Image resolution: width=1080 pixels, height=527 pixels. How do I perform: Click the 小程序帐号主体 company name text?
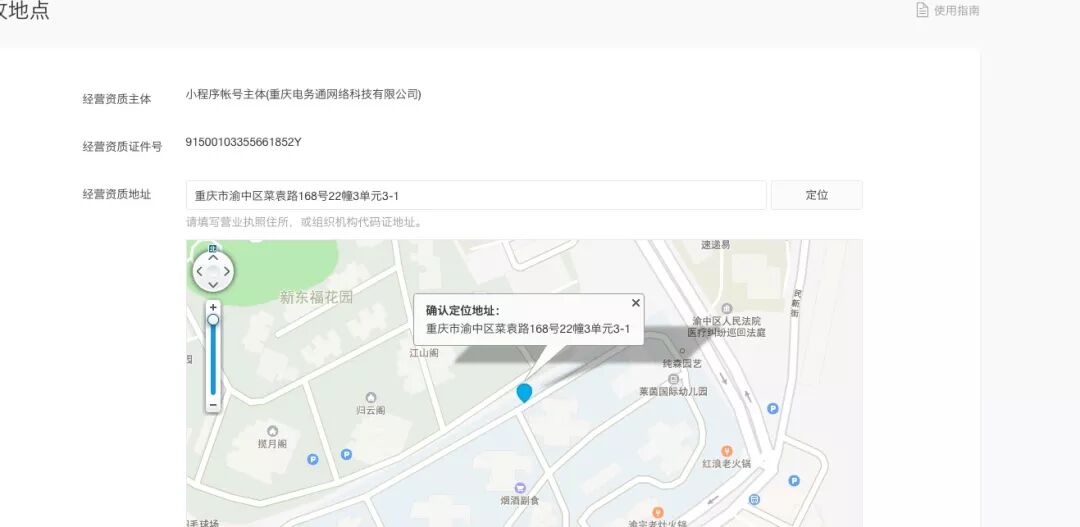click(303, 94)
